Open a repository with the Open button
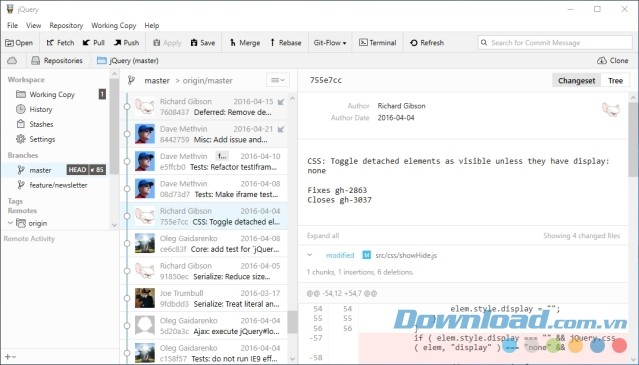This screenshot has height=365, width=639. [x=19, y=43]
